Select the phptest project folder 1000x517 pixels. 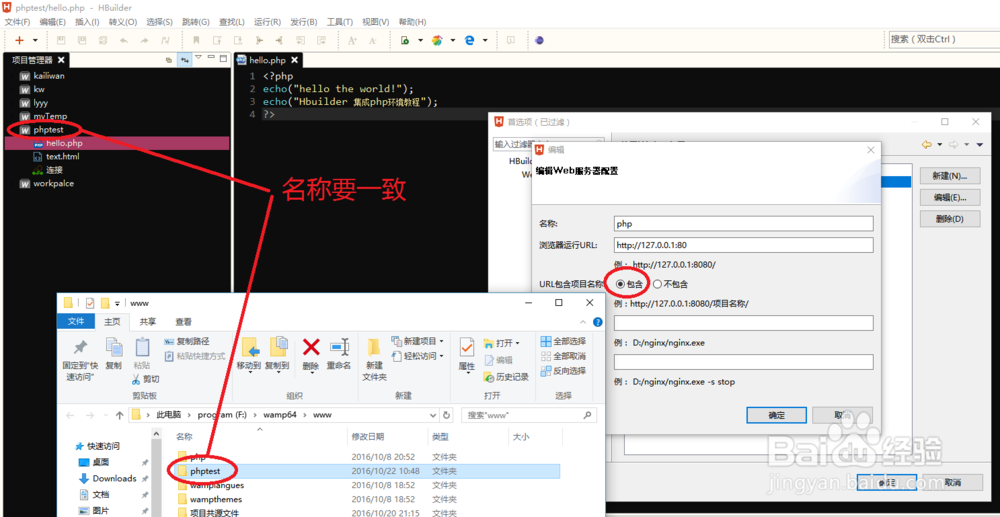click(48, 129)
